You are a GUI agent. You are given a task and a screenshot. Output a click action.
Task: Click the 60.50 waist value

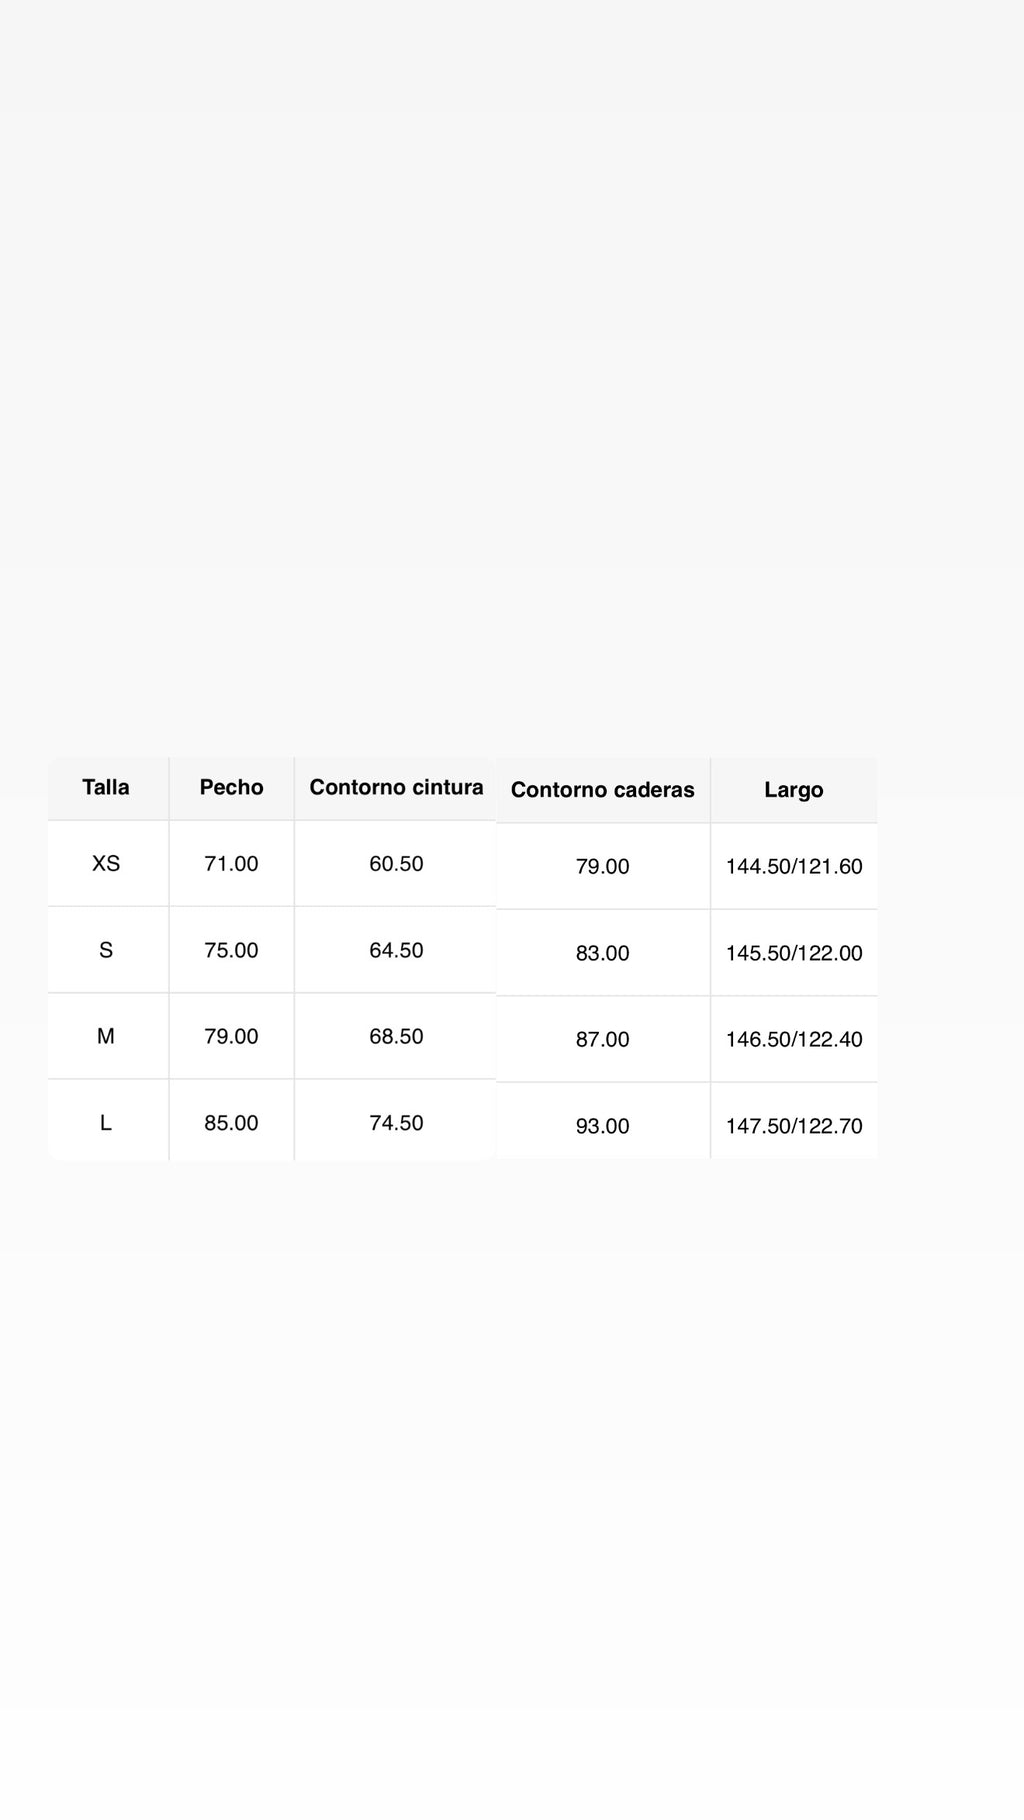396,863
